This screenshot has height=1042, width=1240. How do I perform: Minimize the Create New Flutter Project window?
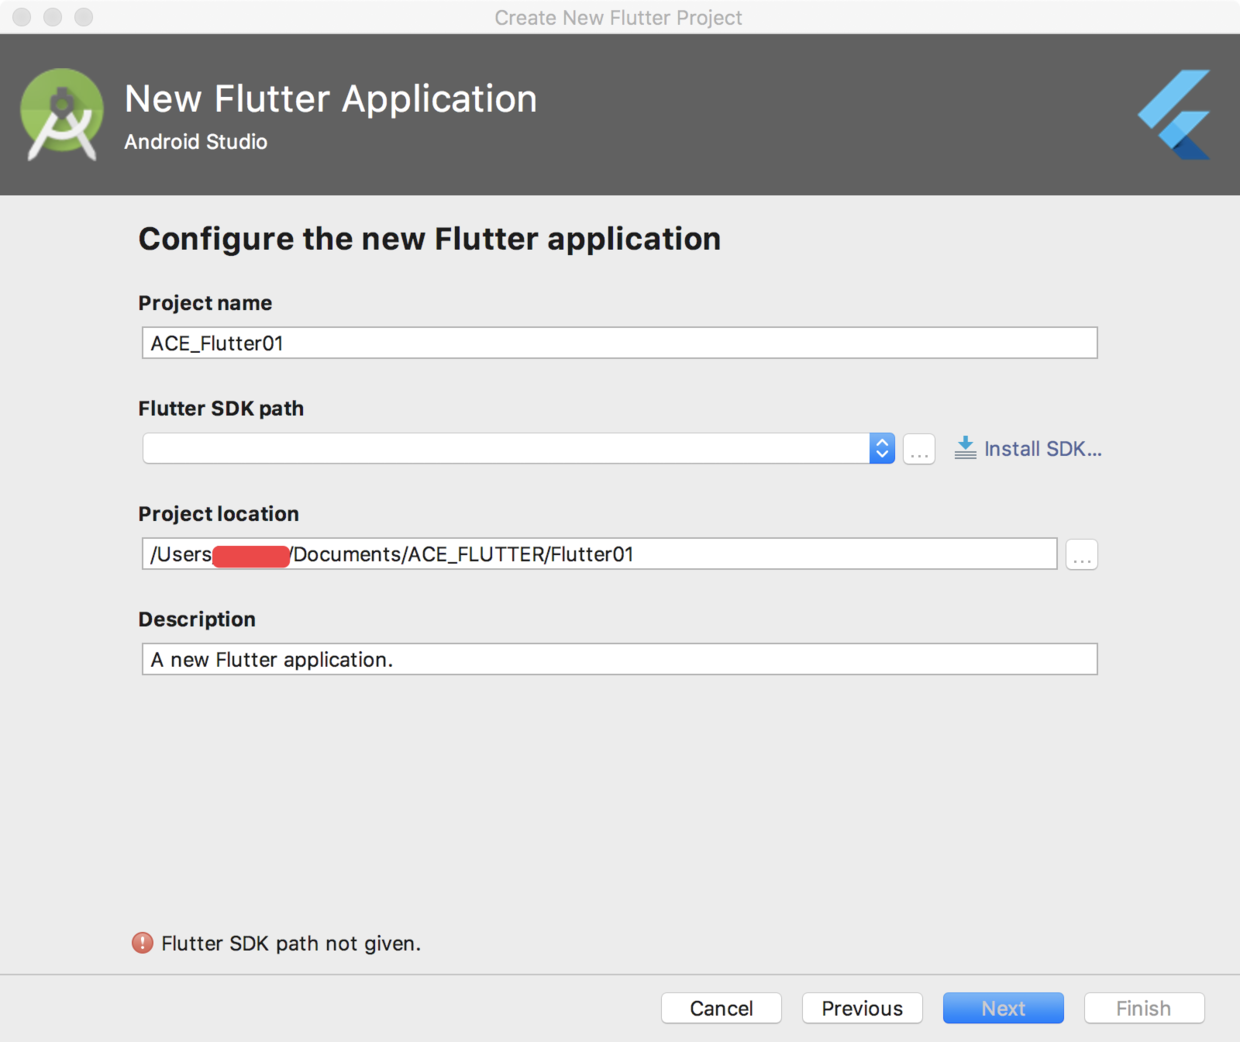53,17
